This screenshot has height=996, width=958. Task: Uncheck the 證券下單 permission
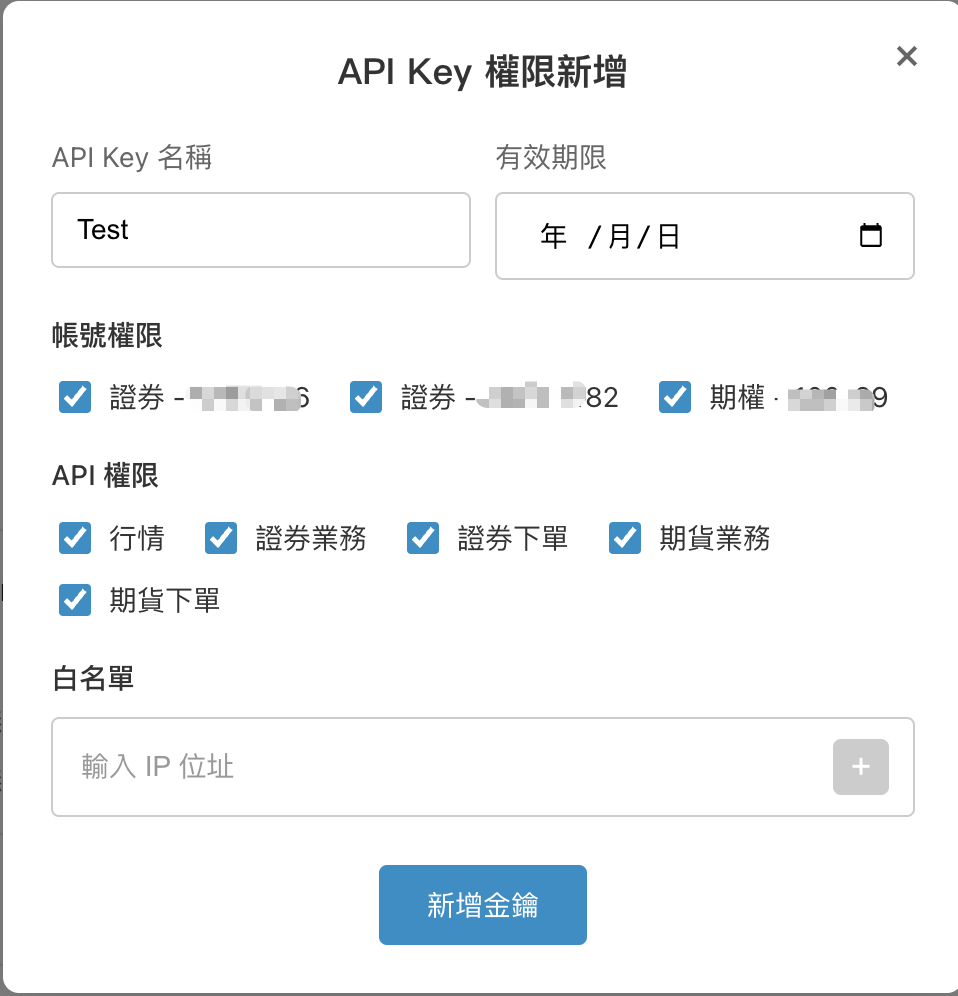(x=423, y=538)
